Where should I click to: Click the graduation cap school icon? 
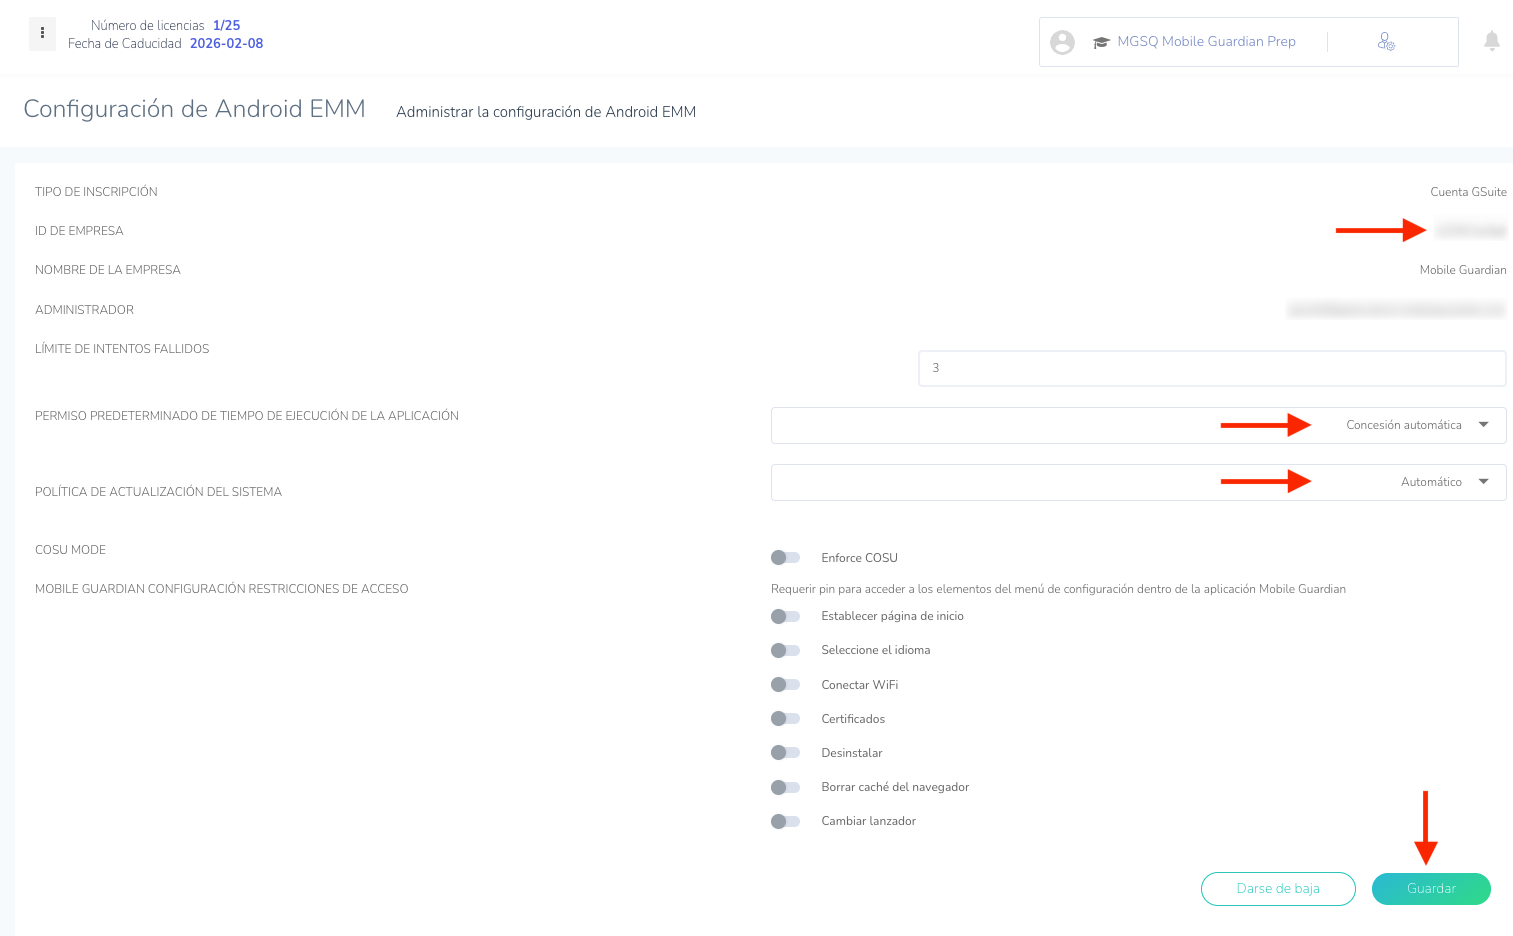pos(1101,42)
